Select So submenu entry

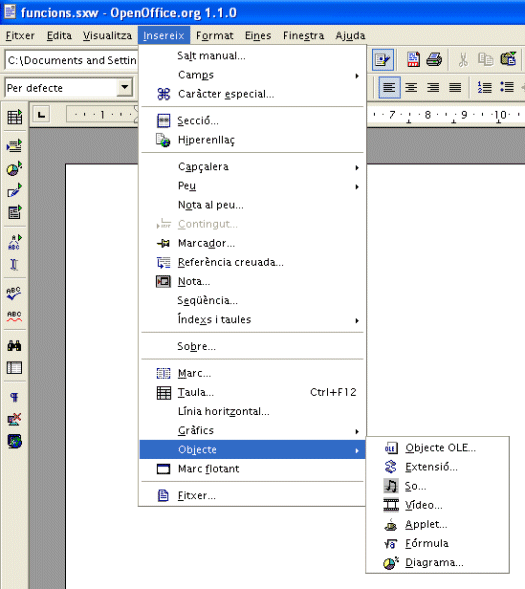click(438, 486)
